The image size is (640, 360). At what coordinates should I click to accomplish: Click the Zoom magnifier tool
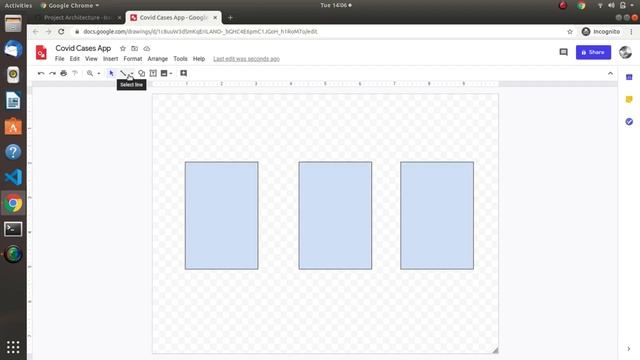(x=90, y=73)
